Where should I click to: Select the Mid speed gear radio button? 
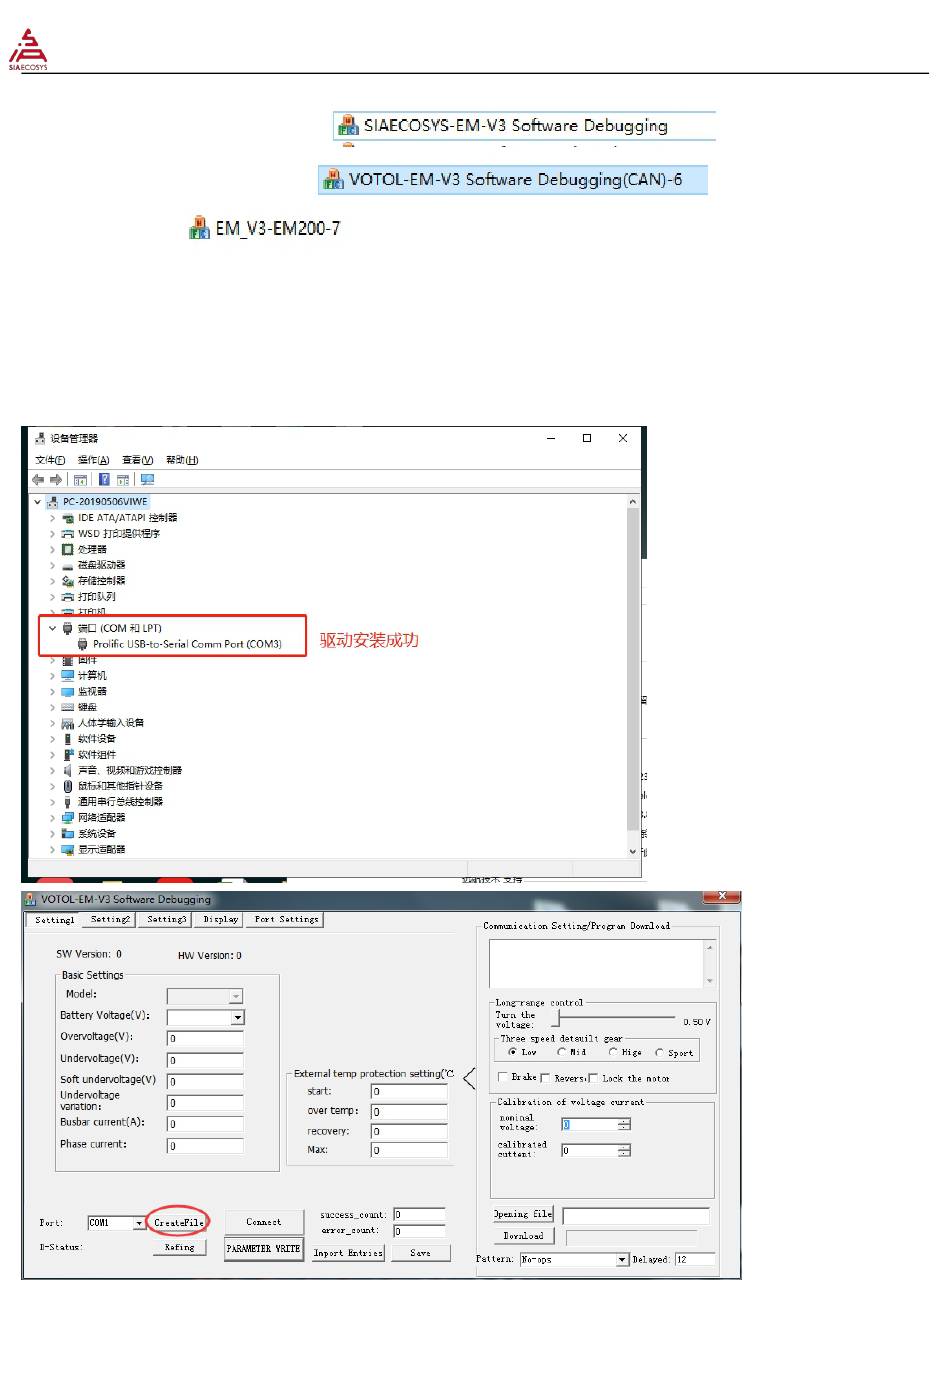561,1052
